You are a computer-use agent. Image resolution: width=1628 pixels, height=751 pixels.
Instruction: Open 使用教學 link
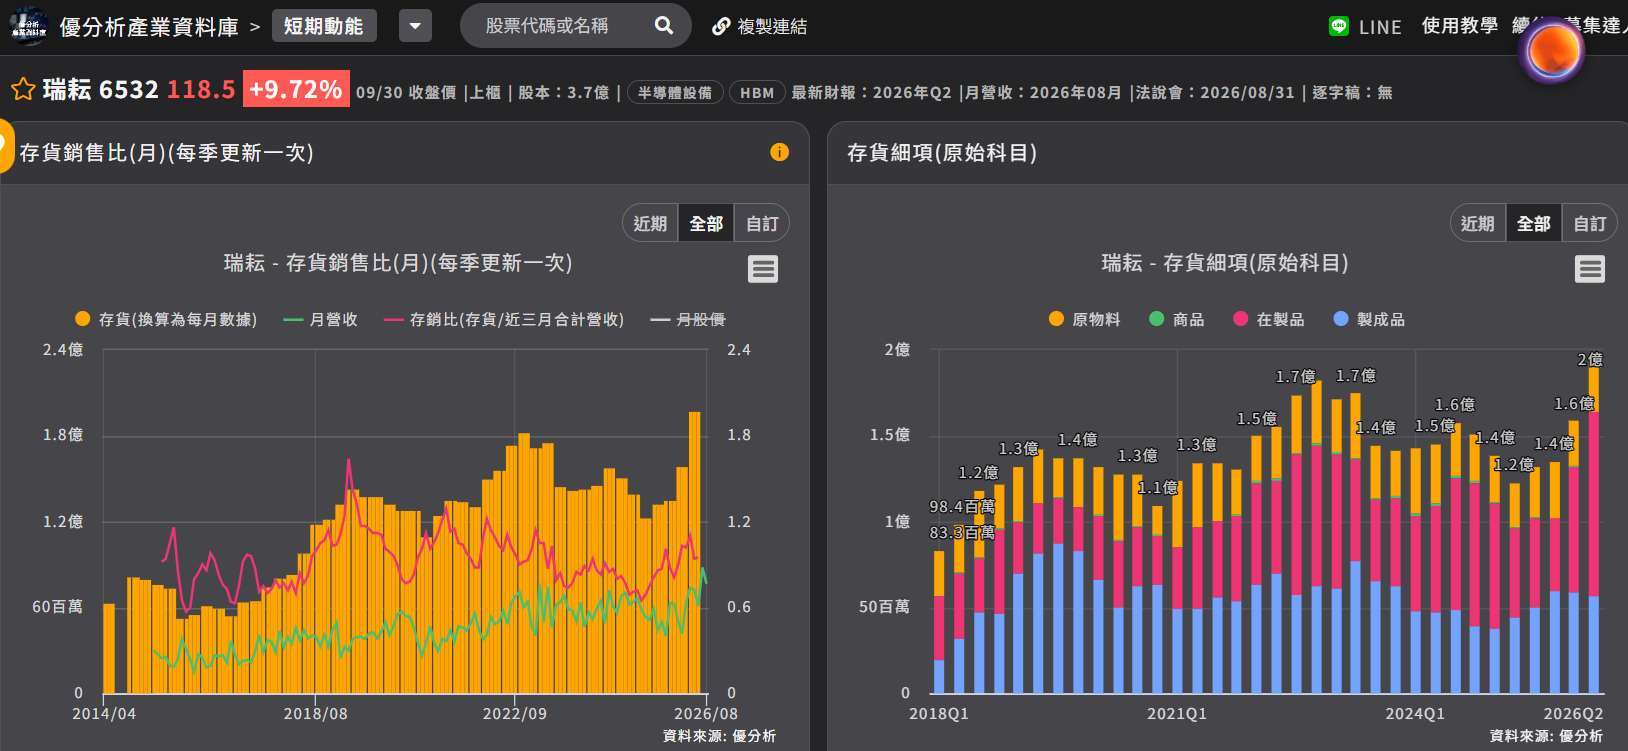(1460, 26)
